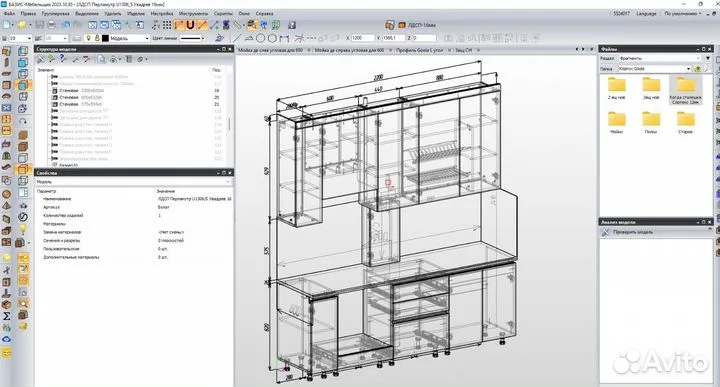720x387 pixels.
Task: Click the magnet 'U' snap icon
Action: [x=190, y=25]
